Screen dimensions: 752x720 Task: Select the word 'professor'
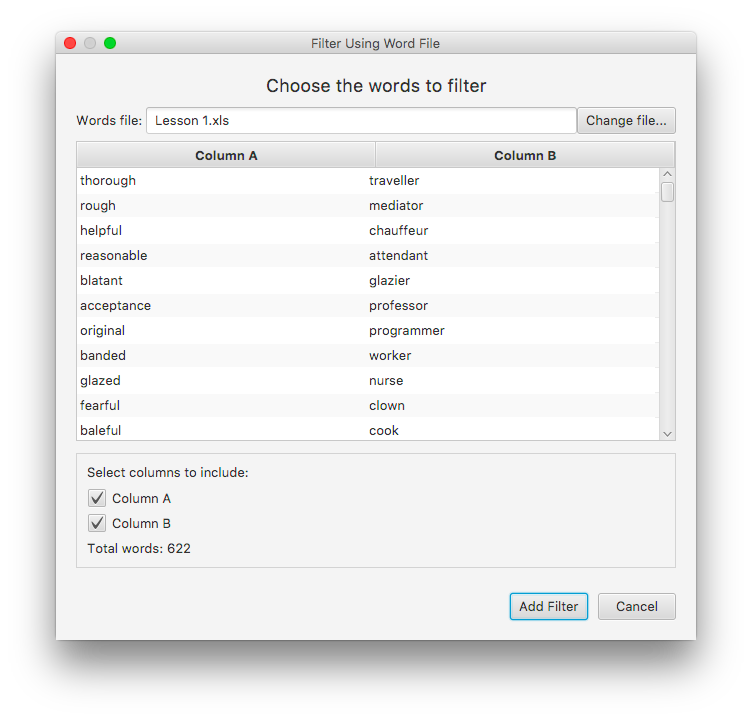point(399,306)
